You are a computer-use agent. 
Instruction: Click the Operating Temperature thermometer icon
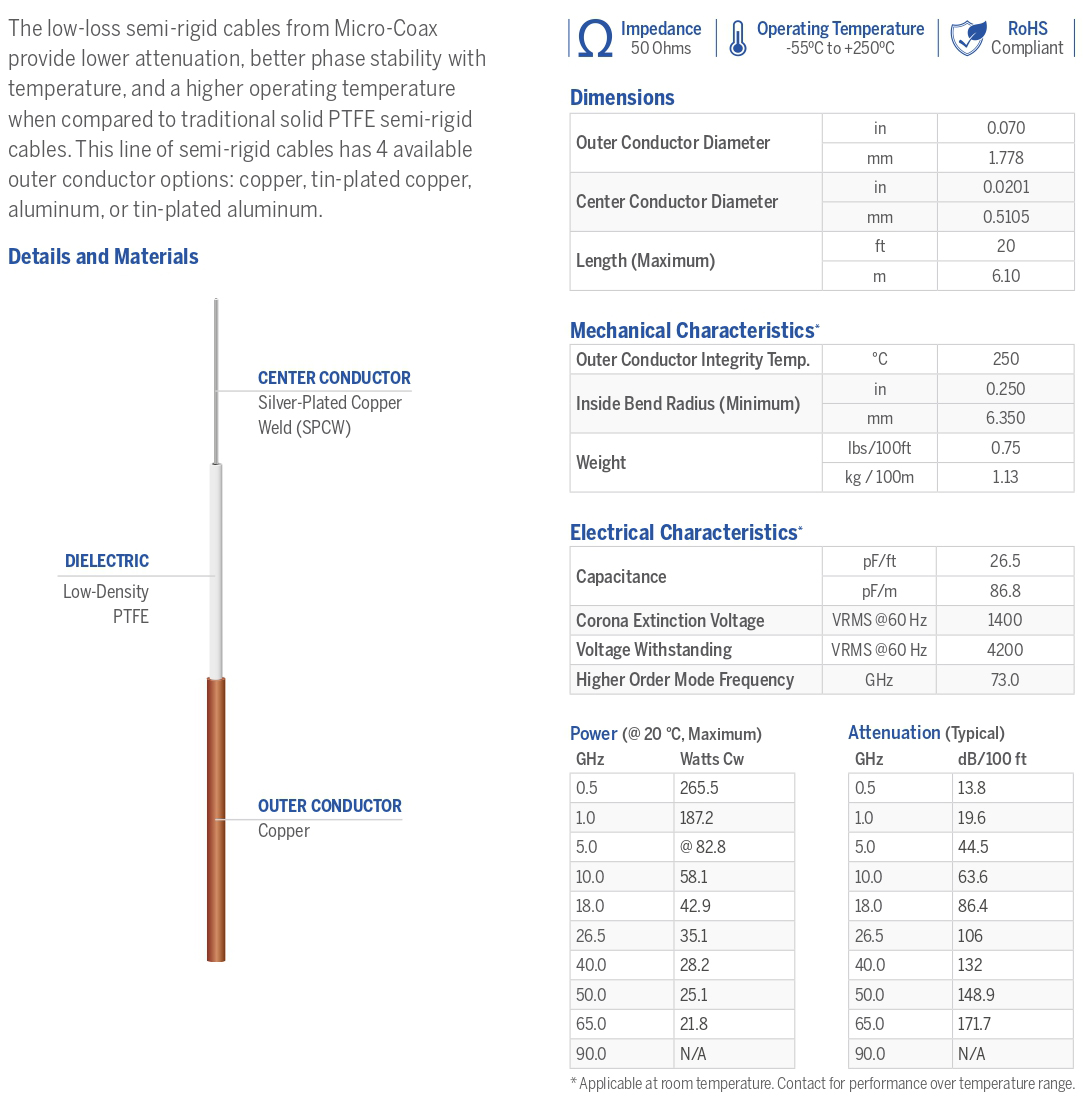738,38
